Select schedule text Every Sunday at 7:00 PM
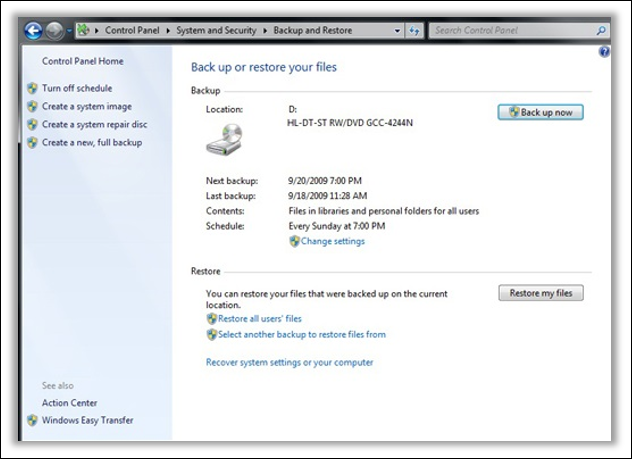632x459 pixels. (337, 226)
